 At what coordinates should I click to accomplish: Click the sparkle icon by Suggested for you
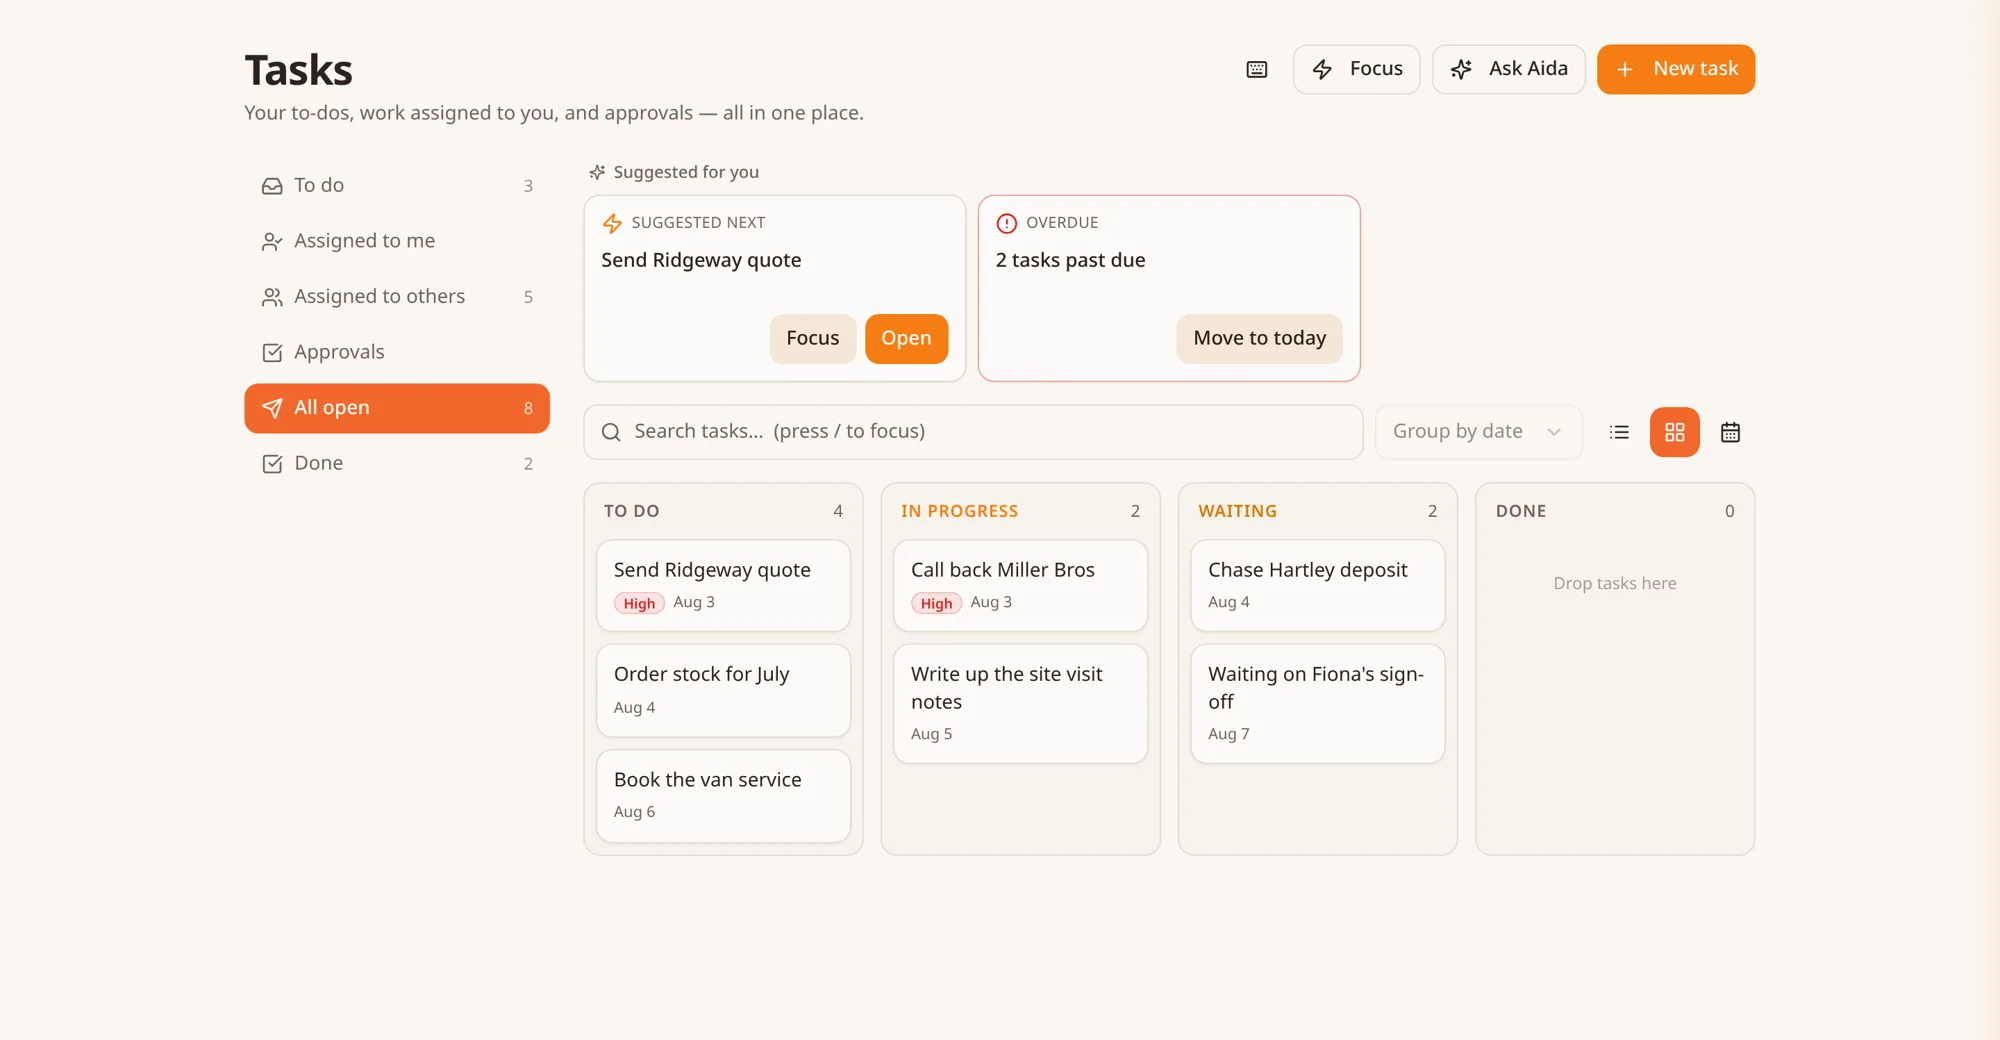tap(597, 172)
